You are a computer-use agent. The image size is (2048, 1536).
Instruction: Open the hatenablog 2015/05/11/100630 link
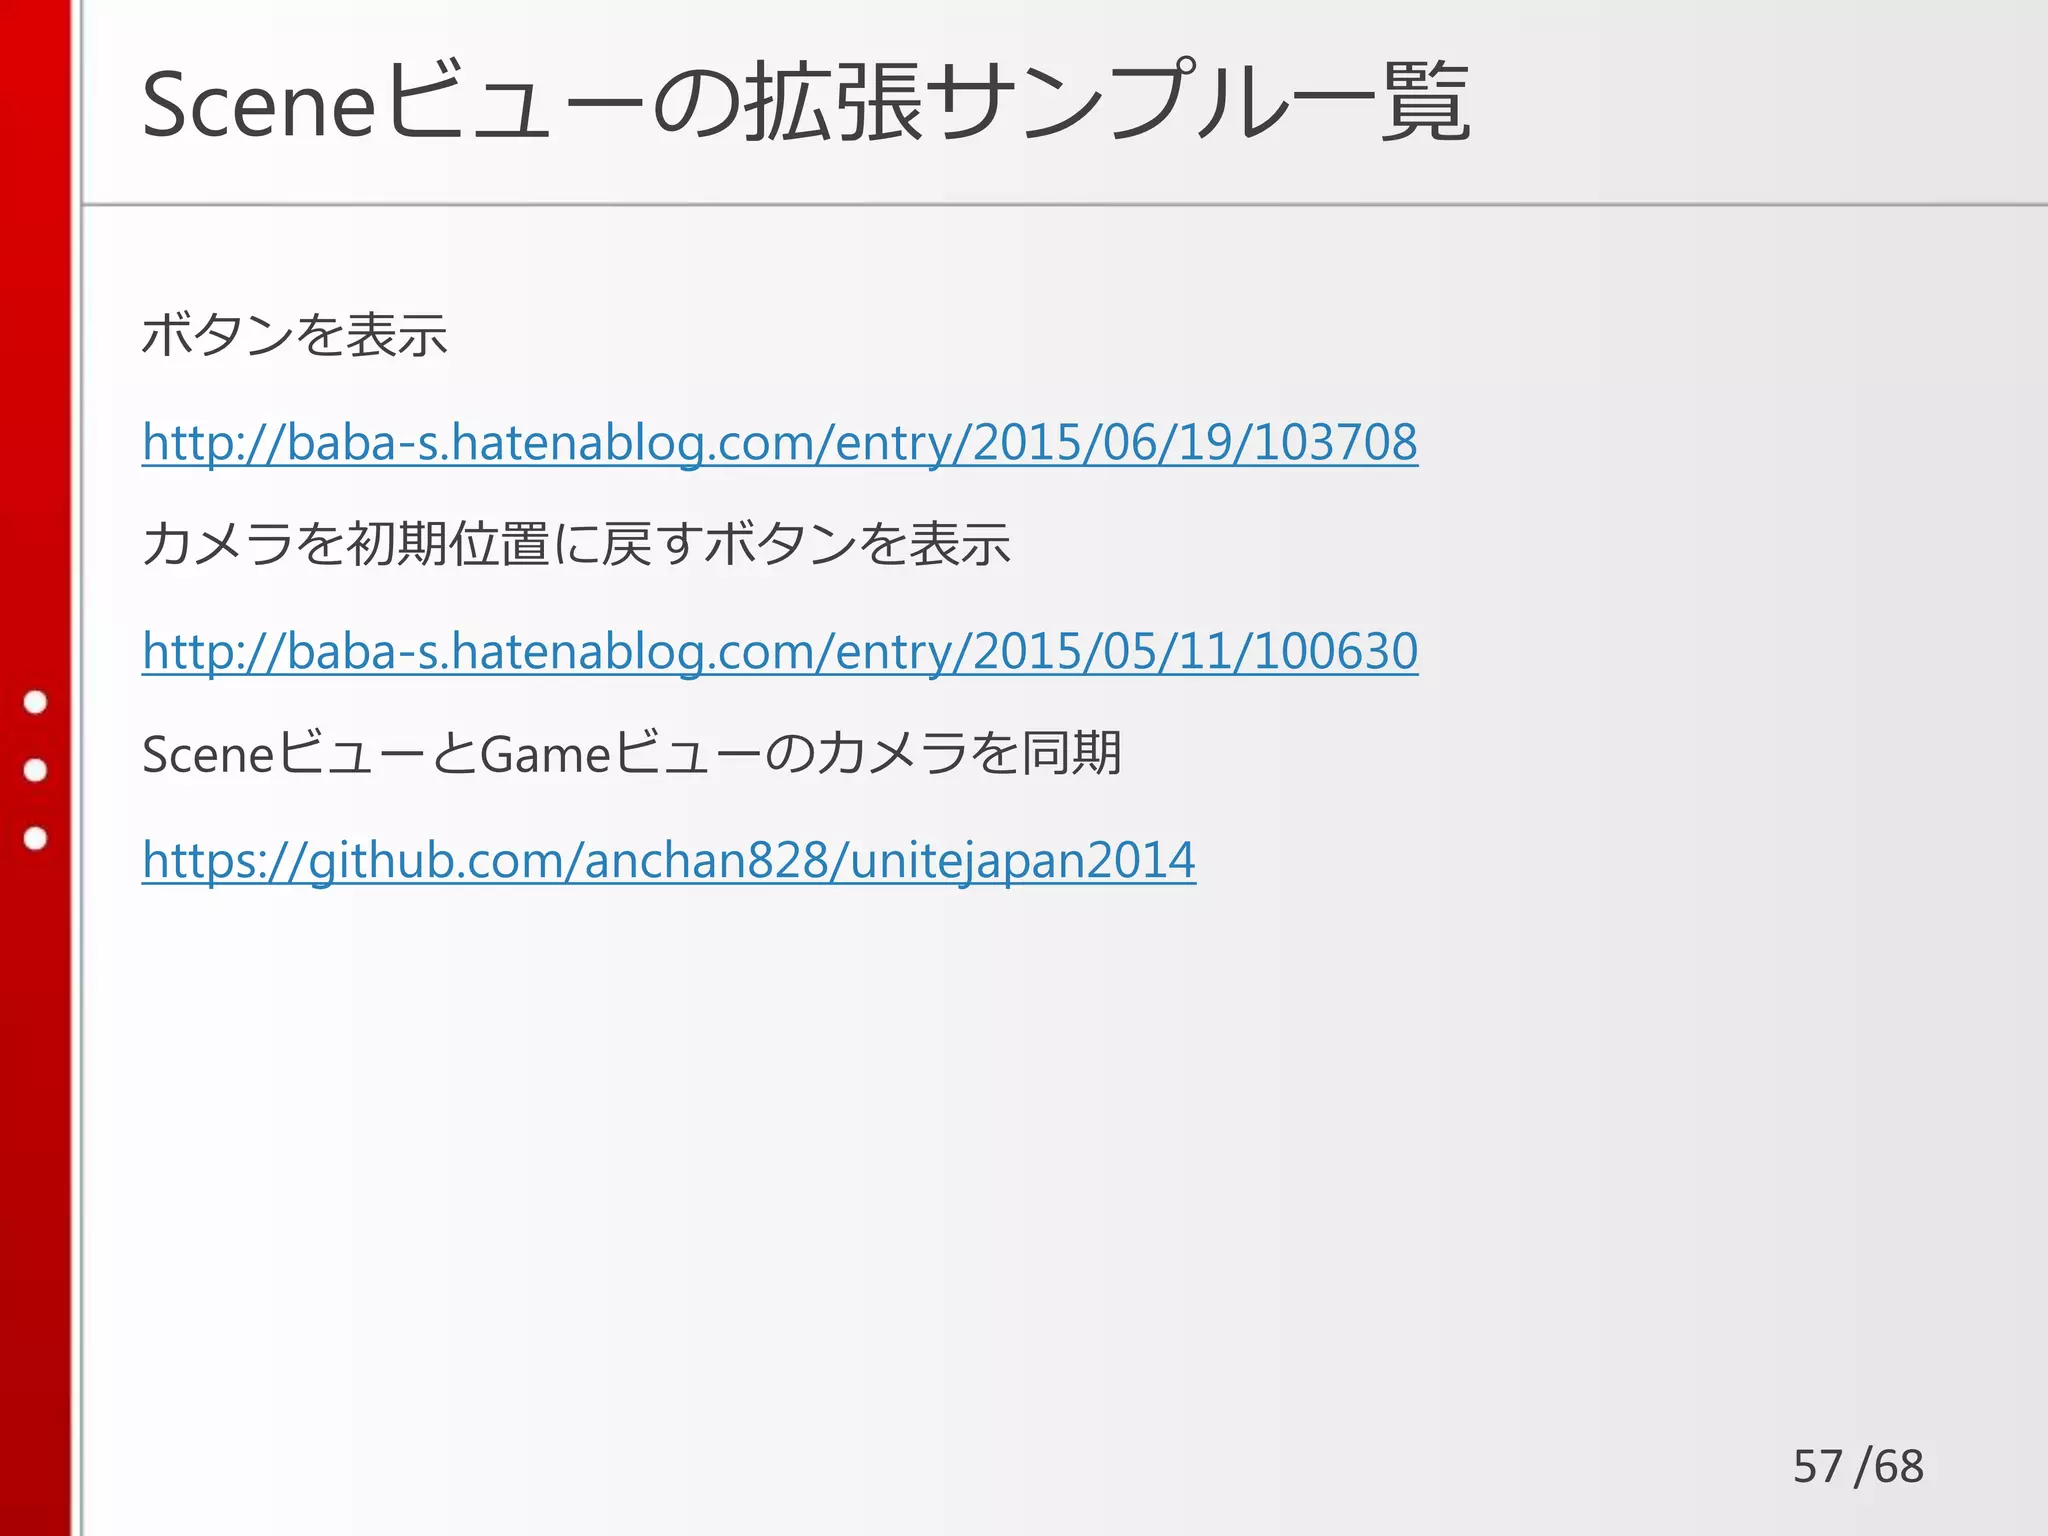tap(779, 652)
